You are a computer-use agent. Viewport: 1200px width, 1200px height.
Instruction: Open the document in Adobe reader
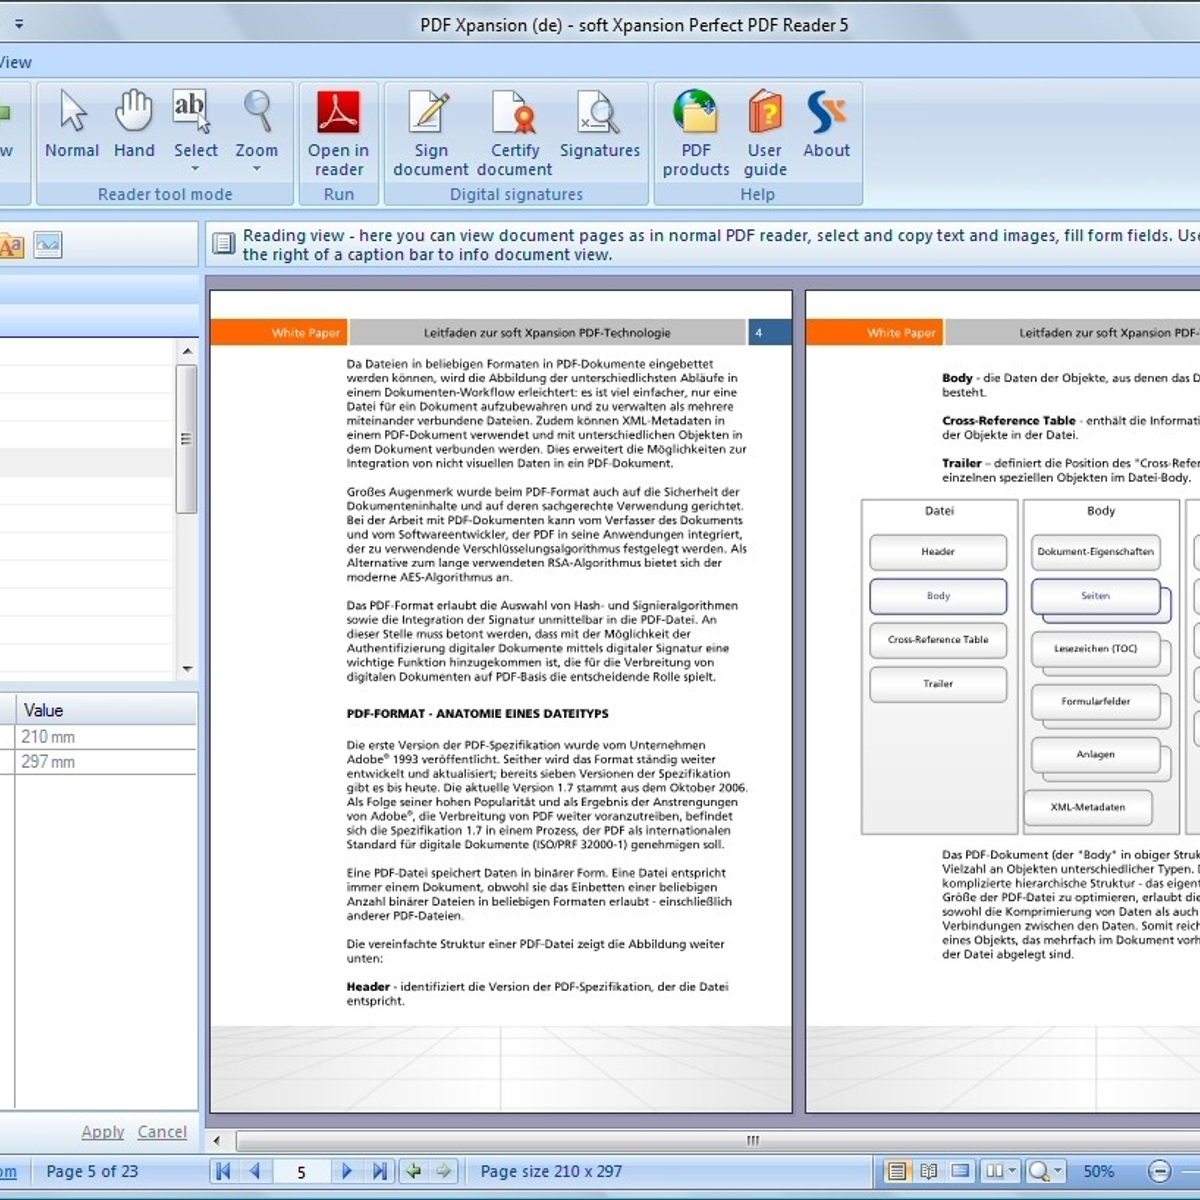pyautogui.click(x=338, y=133)
